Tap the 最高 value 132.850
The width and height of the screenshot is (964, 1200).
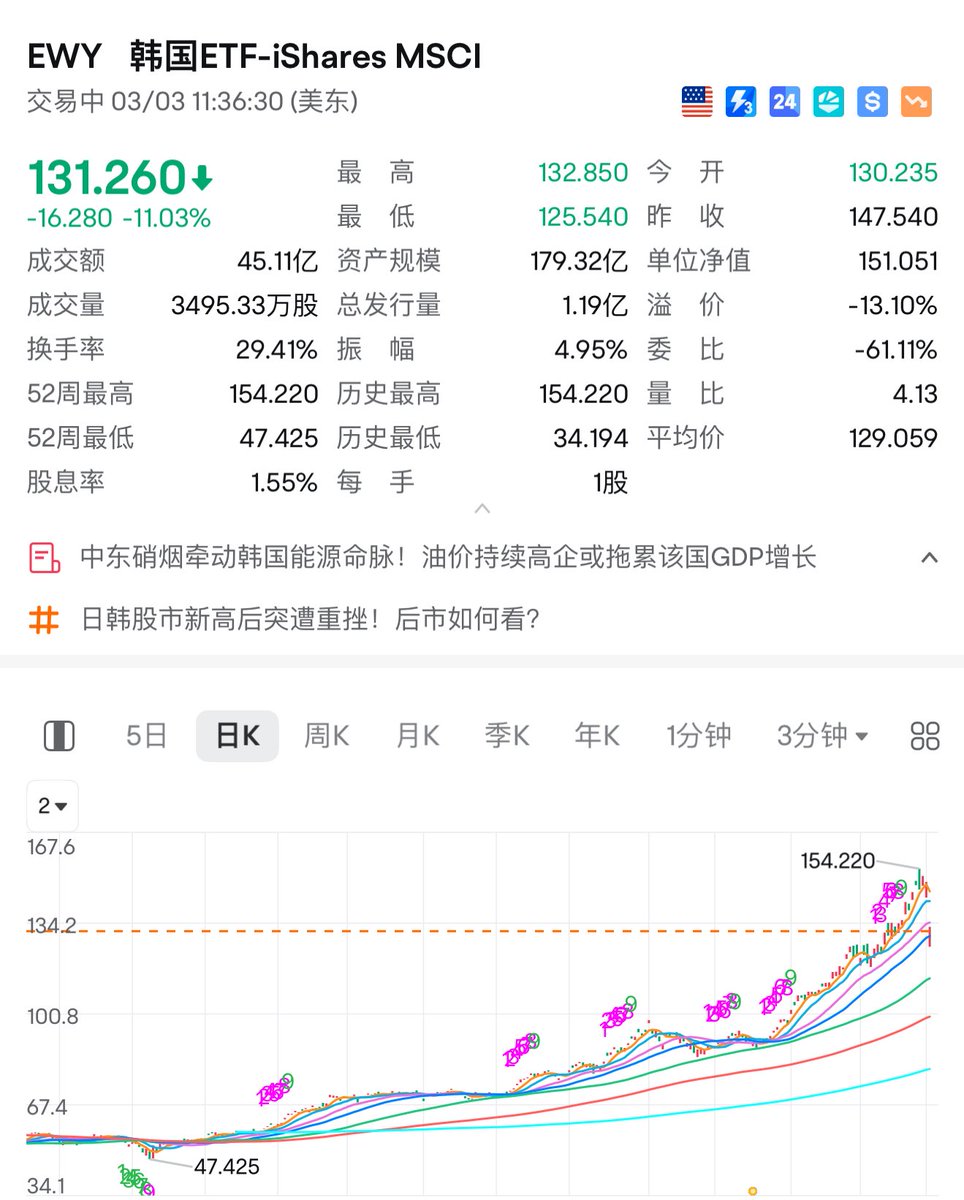click(583, 173)
